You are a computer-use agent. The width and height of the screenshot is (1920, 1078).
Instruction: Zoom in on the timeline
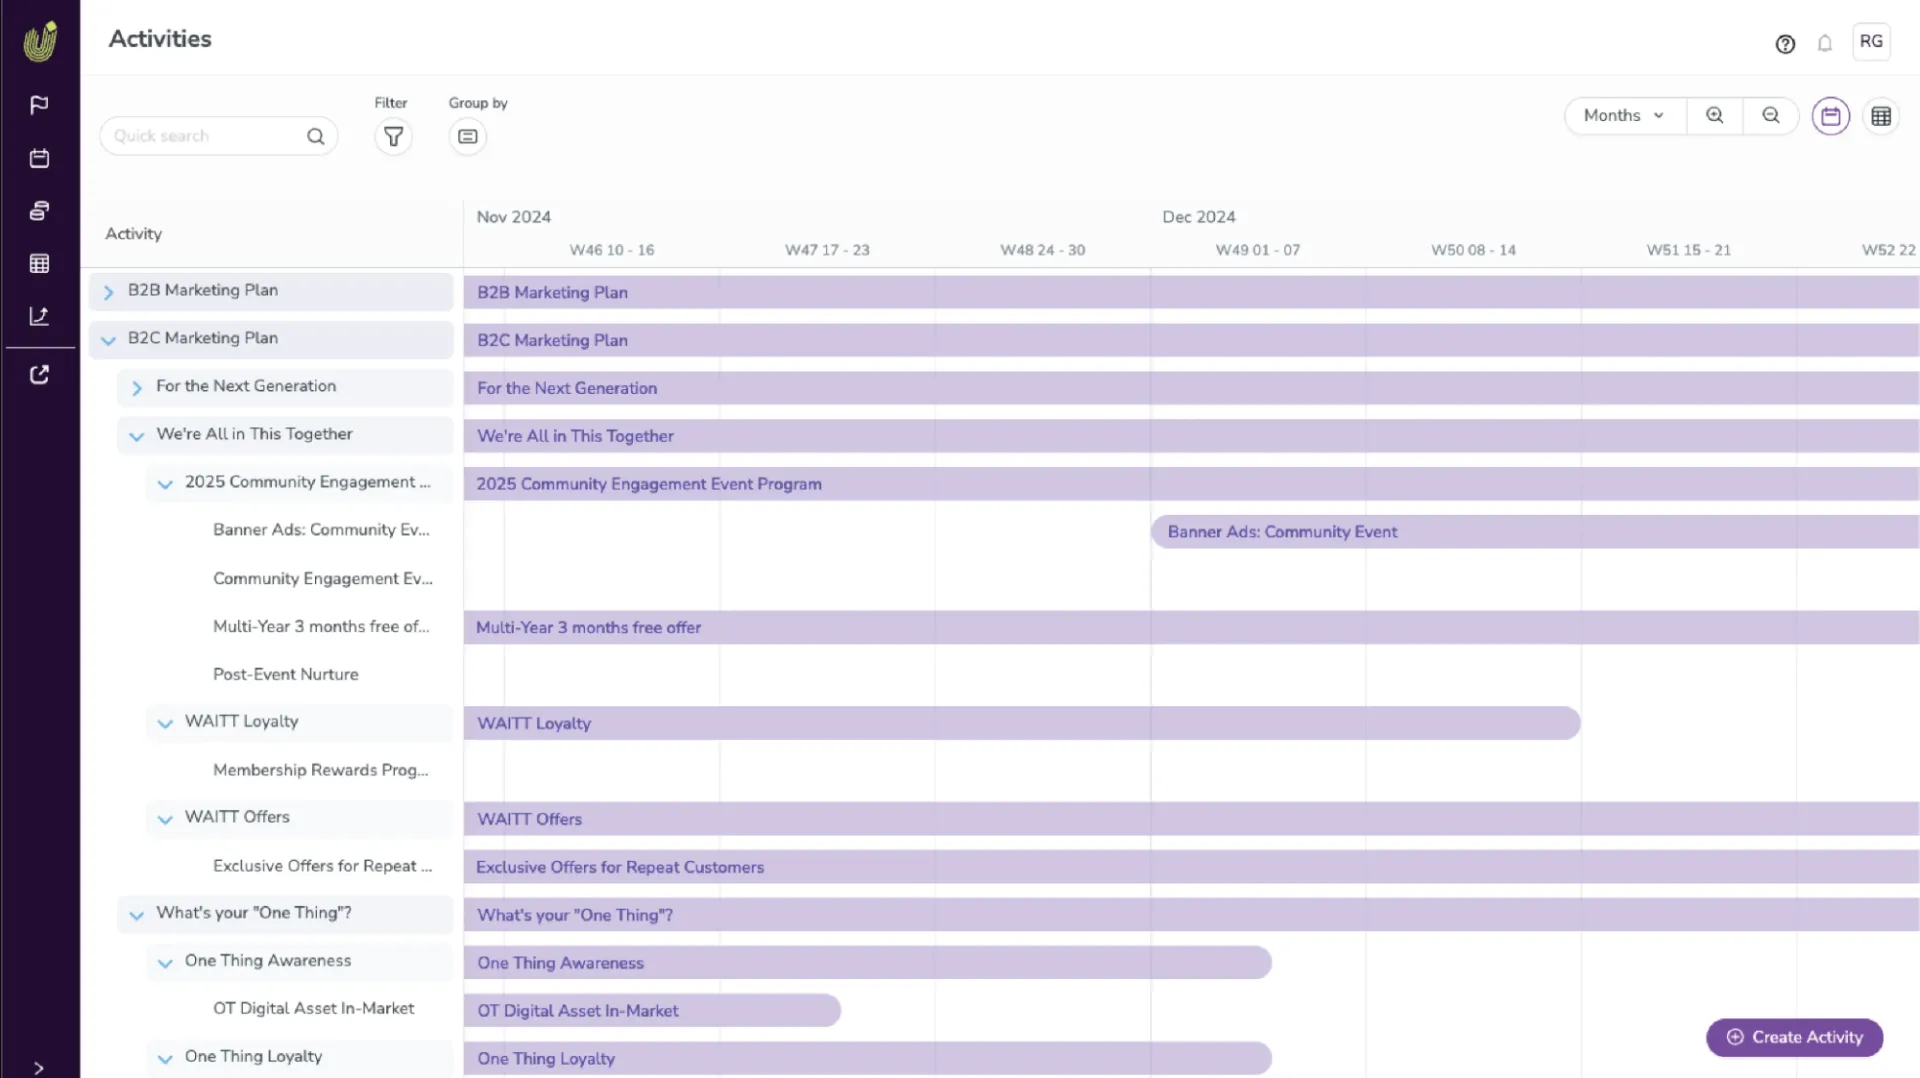pos(1714,115)
